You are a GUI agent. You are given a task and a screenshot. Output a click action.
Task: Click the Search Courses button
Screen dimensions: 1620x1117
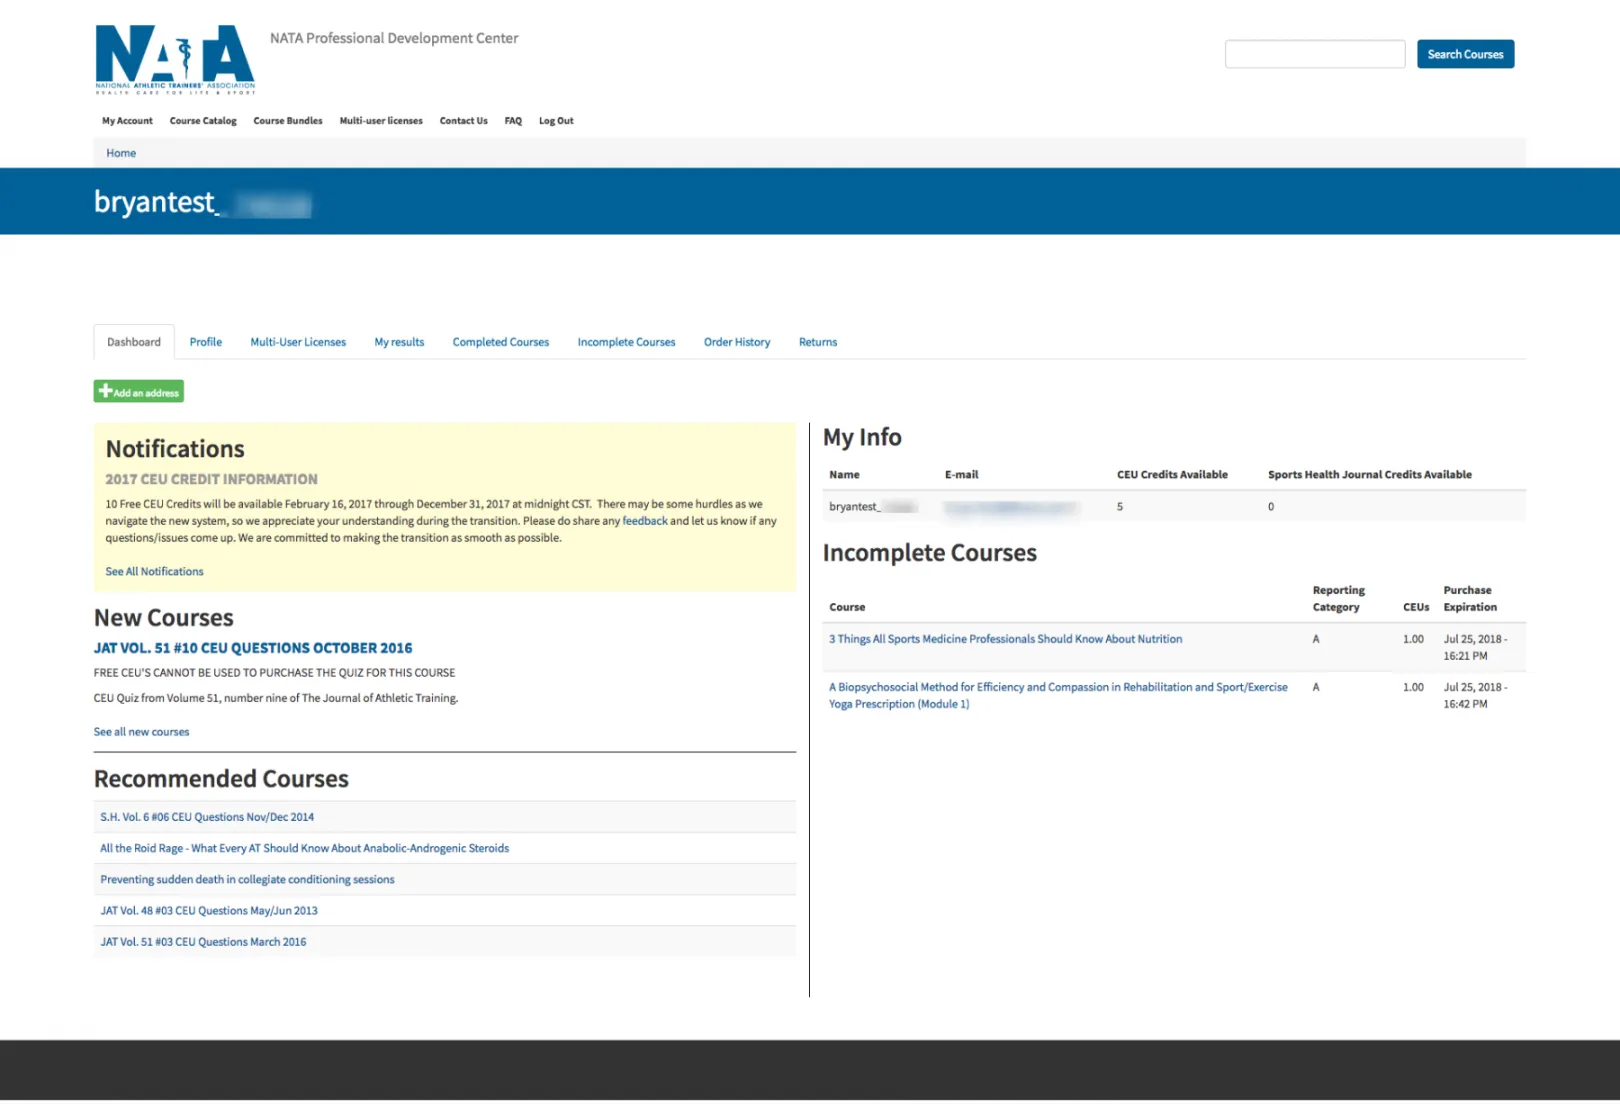point(1465,54)
